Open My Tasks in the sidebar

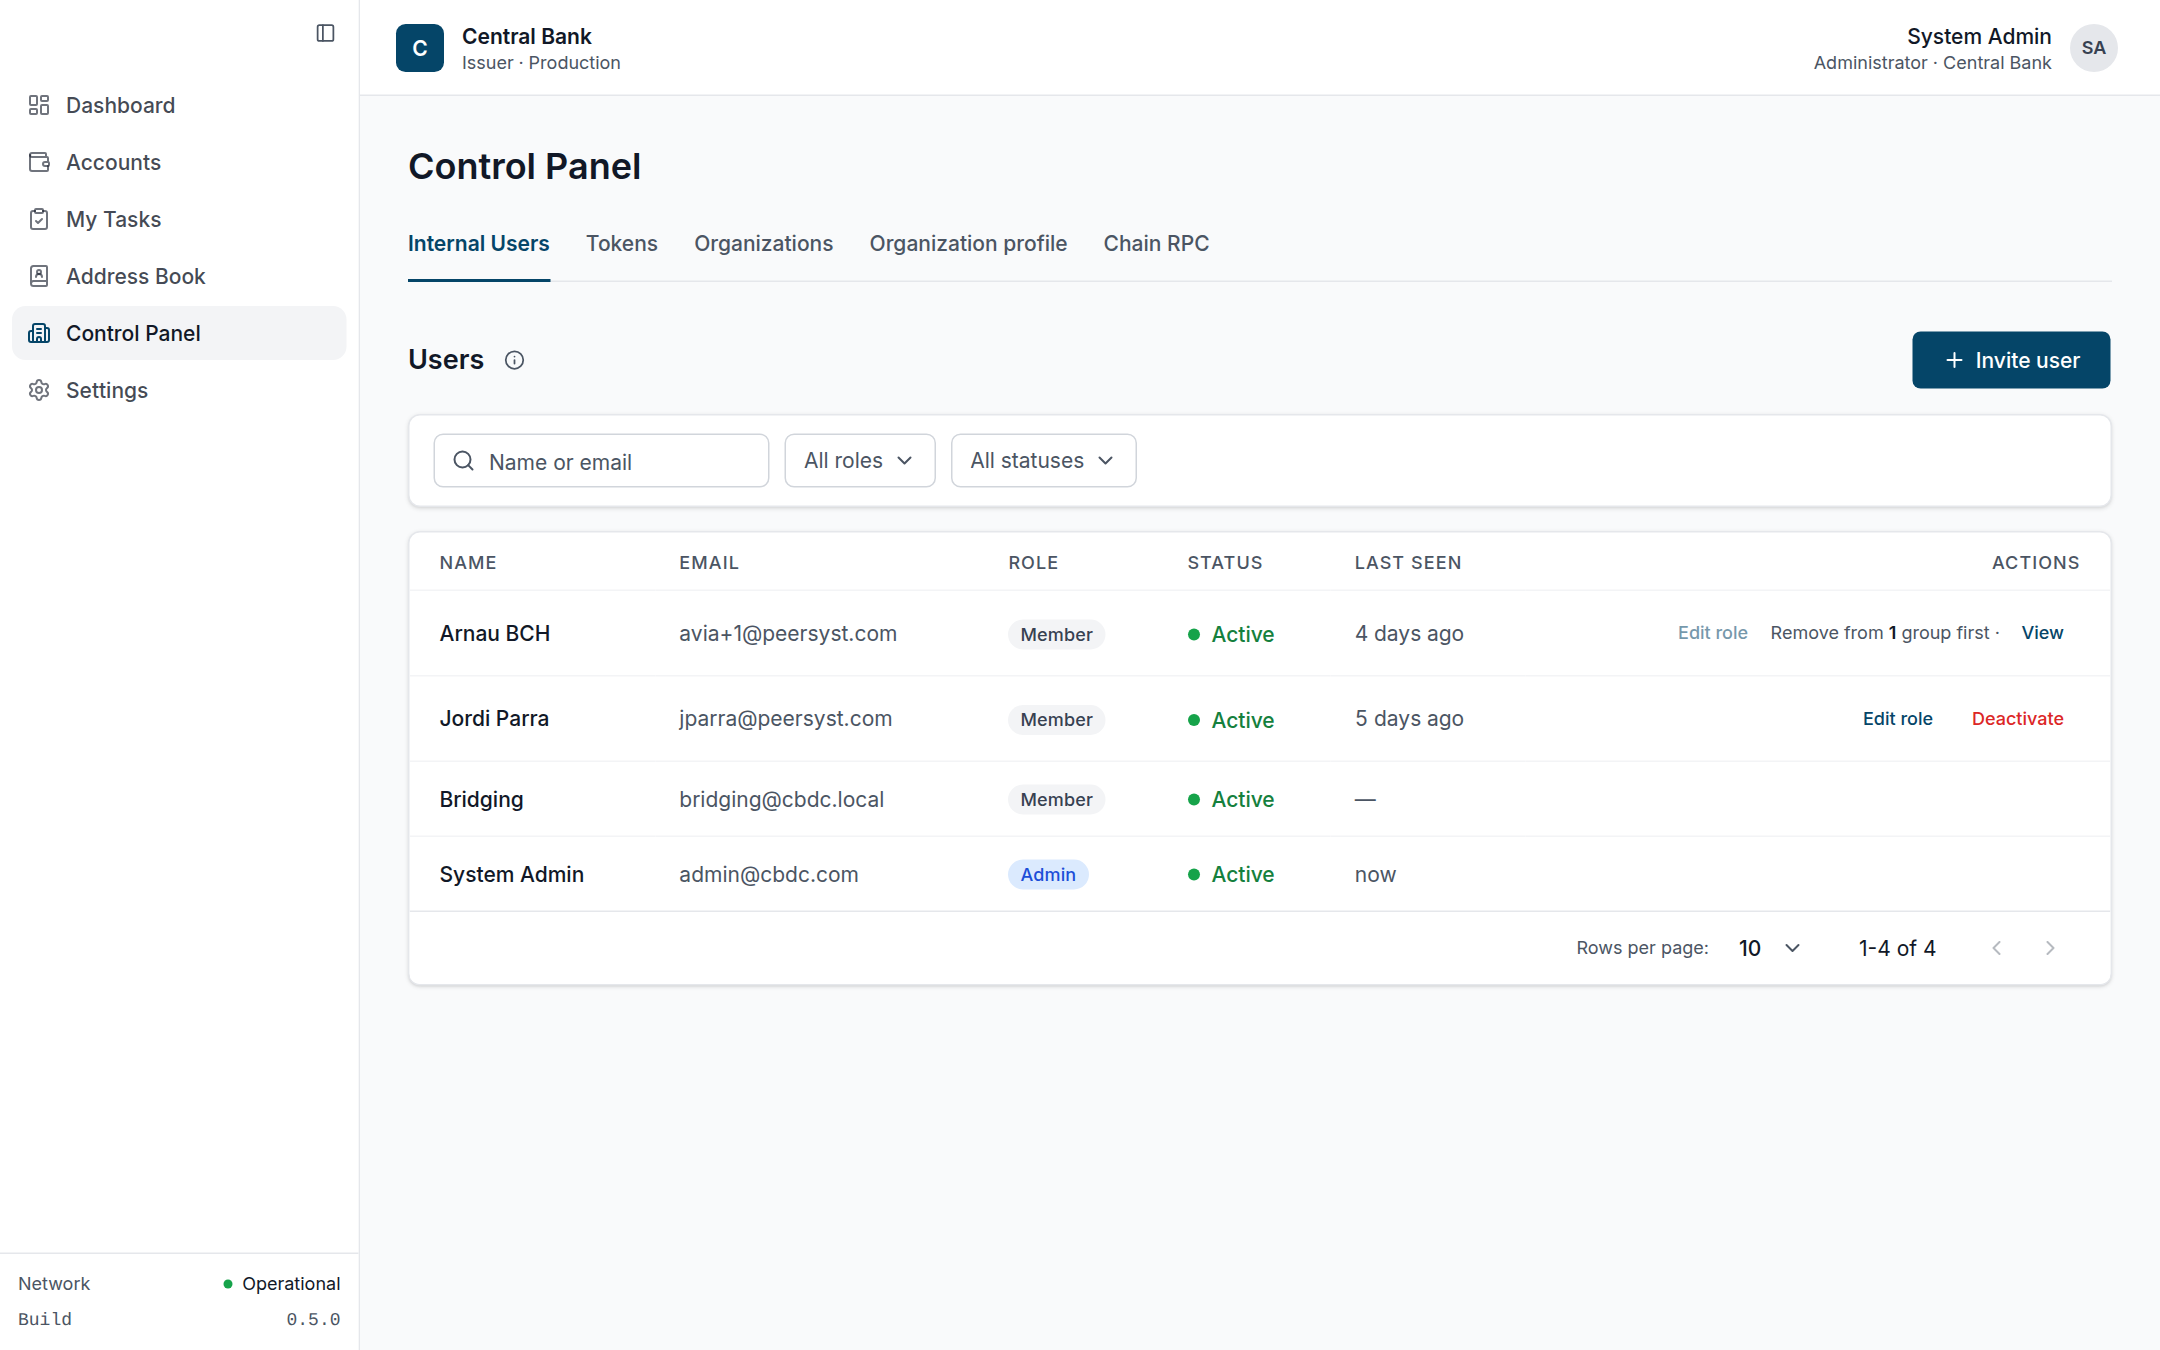179,219
